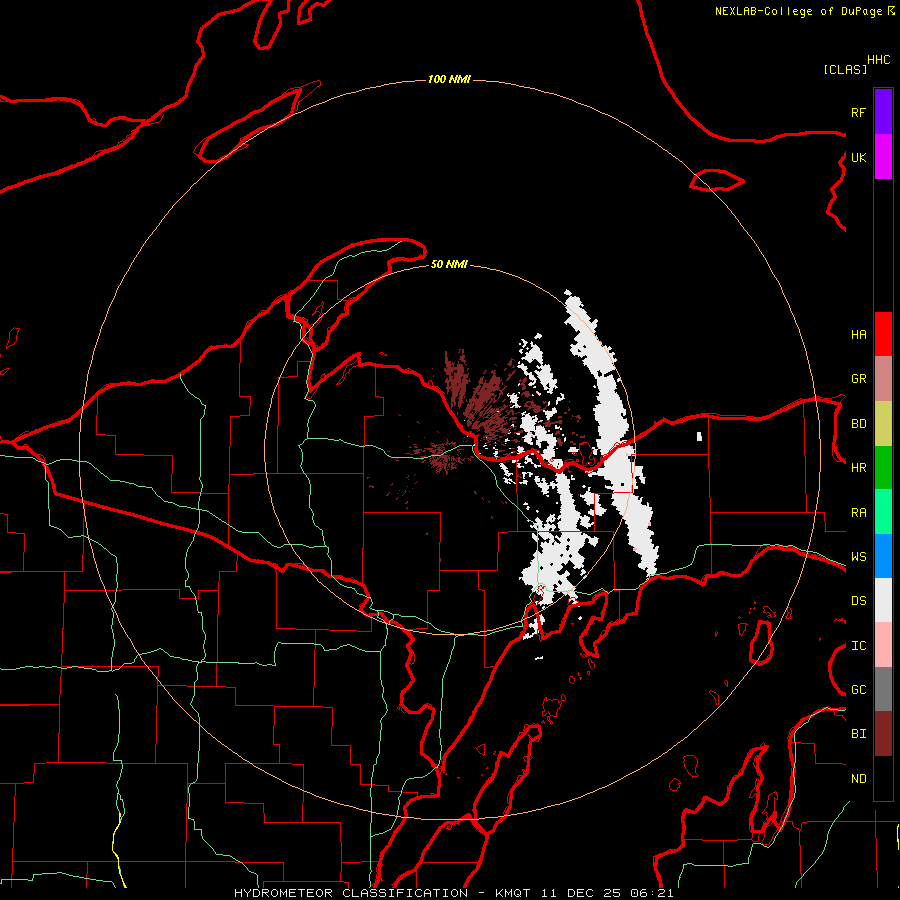The height and width of the screenshot is (900, 900).
Task: Click the HR green legend swatch
Action: tap(883, 468)
